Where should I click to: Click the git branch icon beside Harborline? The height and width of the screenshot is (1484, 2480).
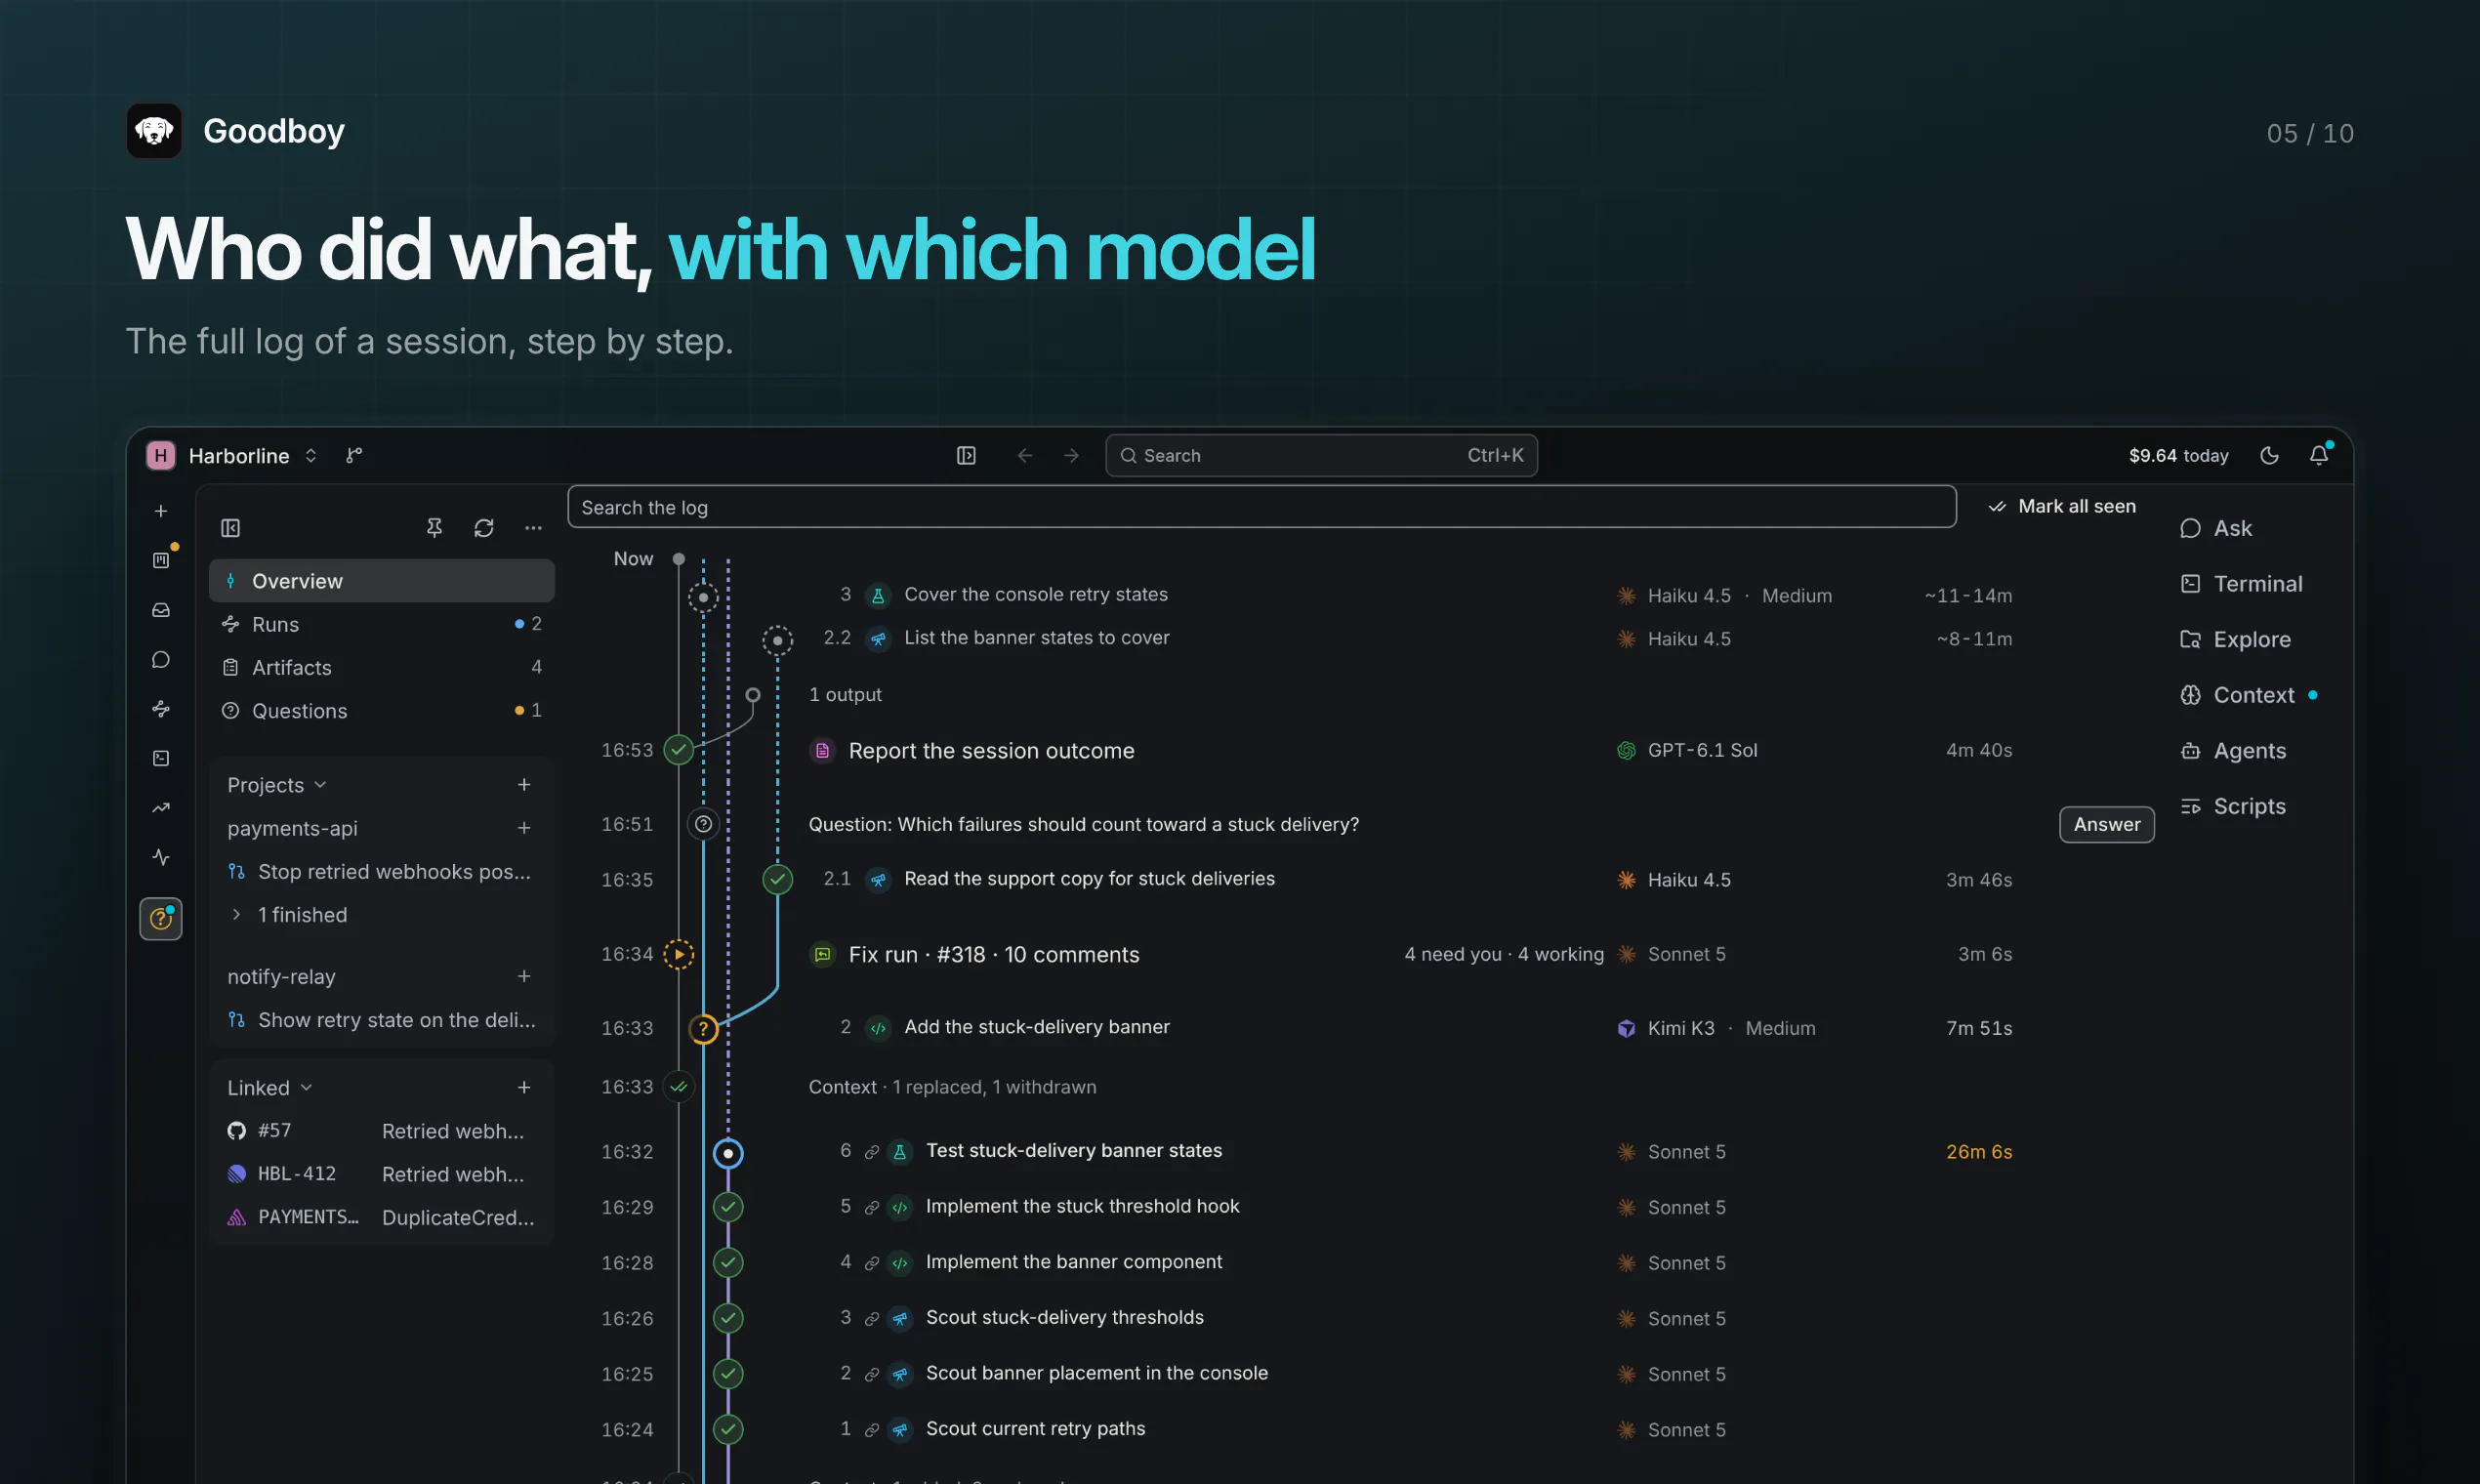[x=354, y=456]
